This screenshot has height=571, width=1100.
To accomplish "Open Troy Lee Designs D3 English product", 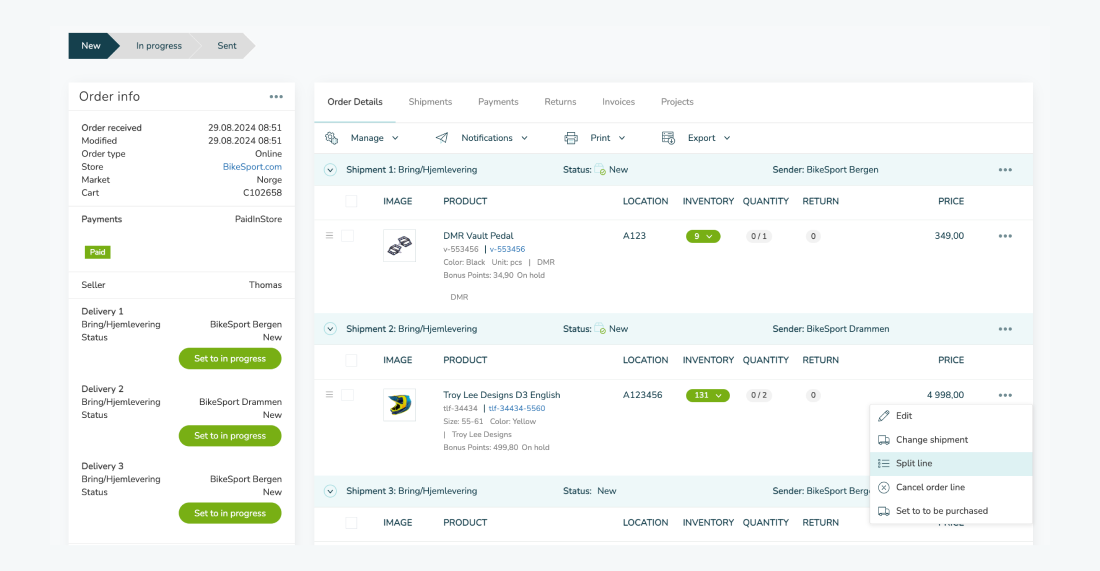I will click(502, 395).
